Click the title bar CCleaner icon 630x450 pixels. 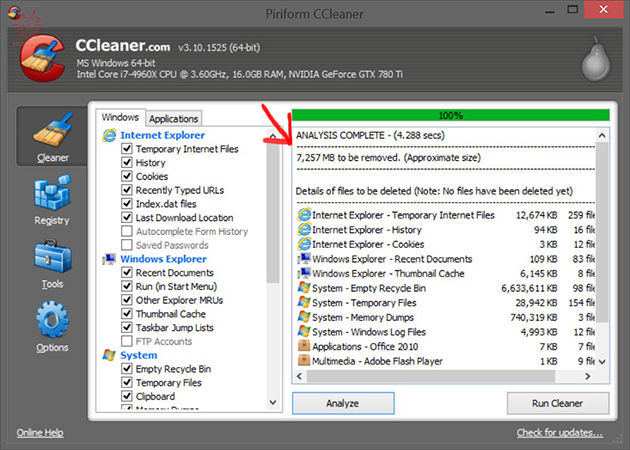(x=14, y=12)
